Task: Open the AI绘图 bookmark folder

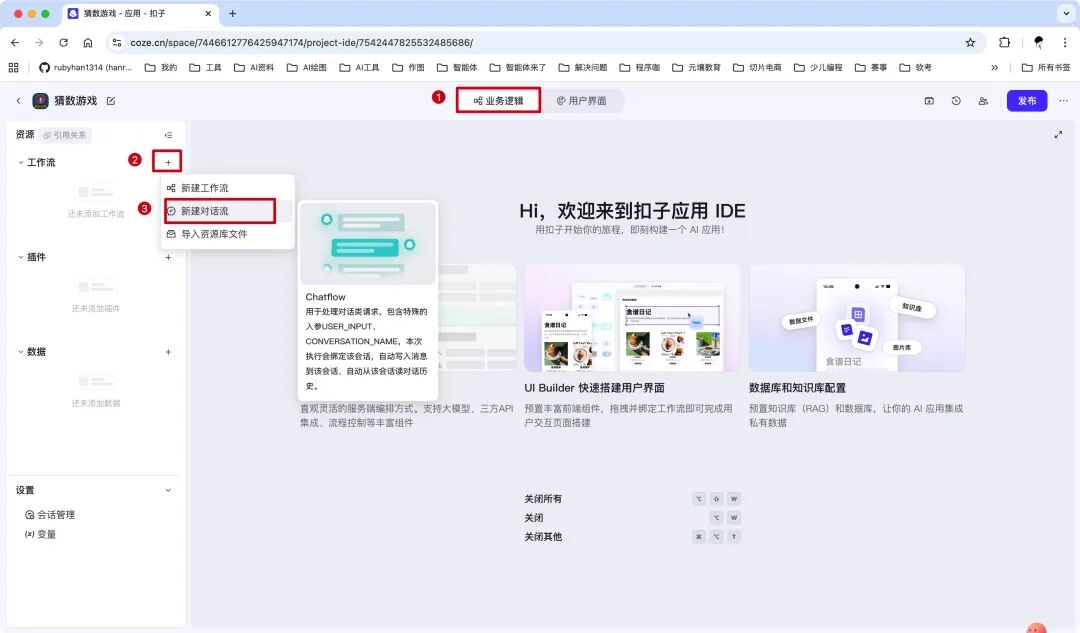Action: pyautogui.click(x=306, y=68)
